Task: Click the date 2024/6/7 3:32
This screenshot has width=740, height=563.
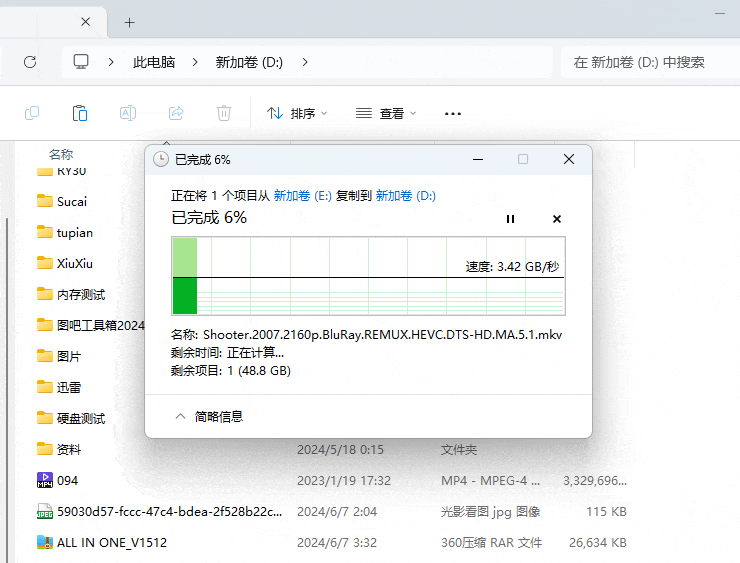Action: pyautogui.click(x=337, y=543)
